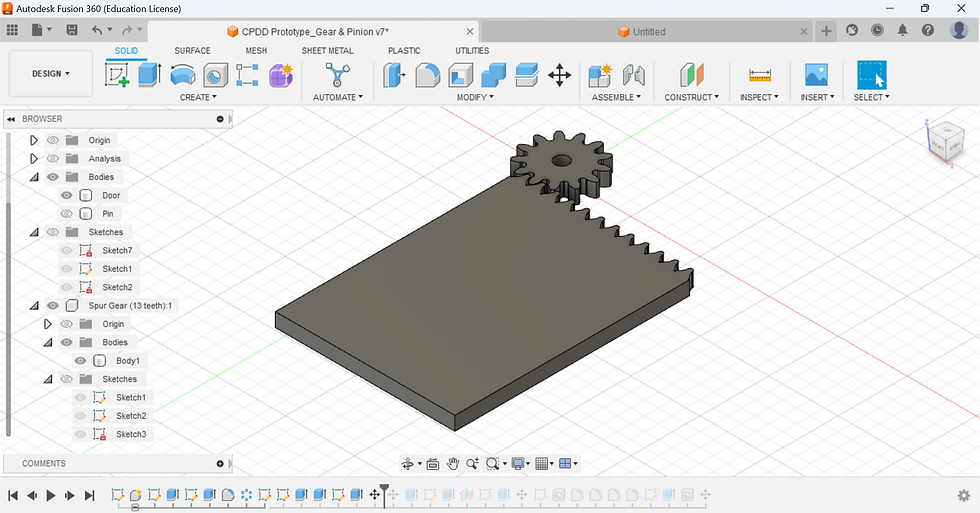Viewport: 980px width, 513px height.
Task: Switch to the PLASTIC tab
Action: 404,51
